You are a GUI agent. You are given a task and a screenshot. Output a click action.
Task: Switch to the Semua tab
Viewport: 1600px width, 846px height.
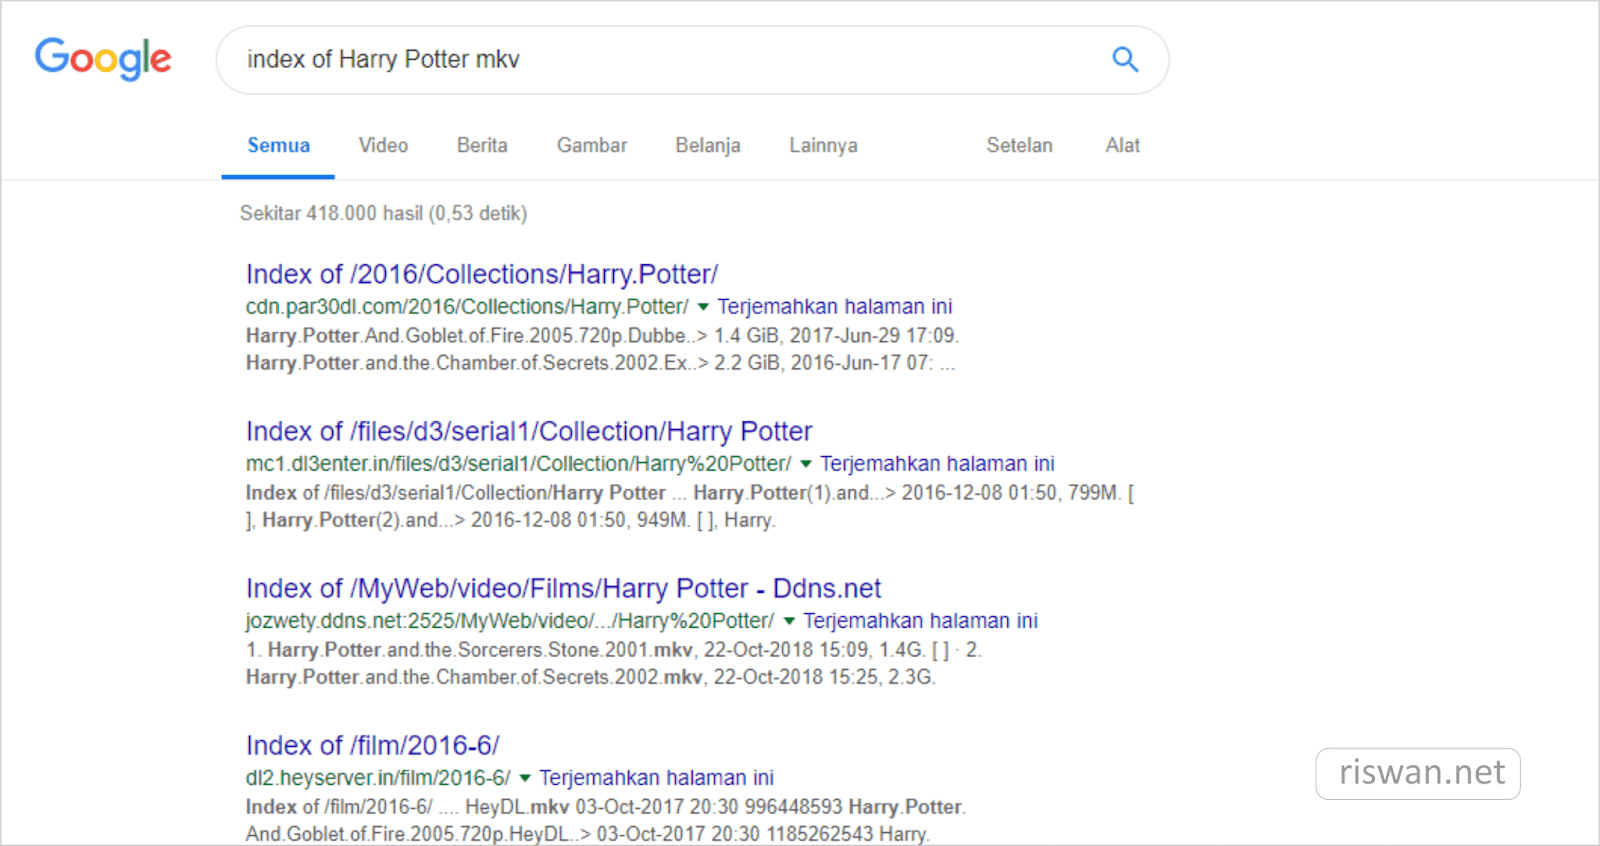point(278,146)
